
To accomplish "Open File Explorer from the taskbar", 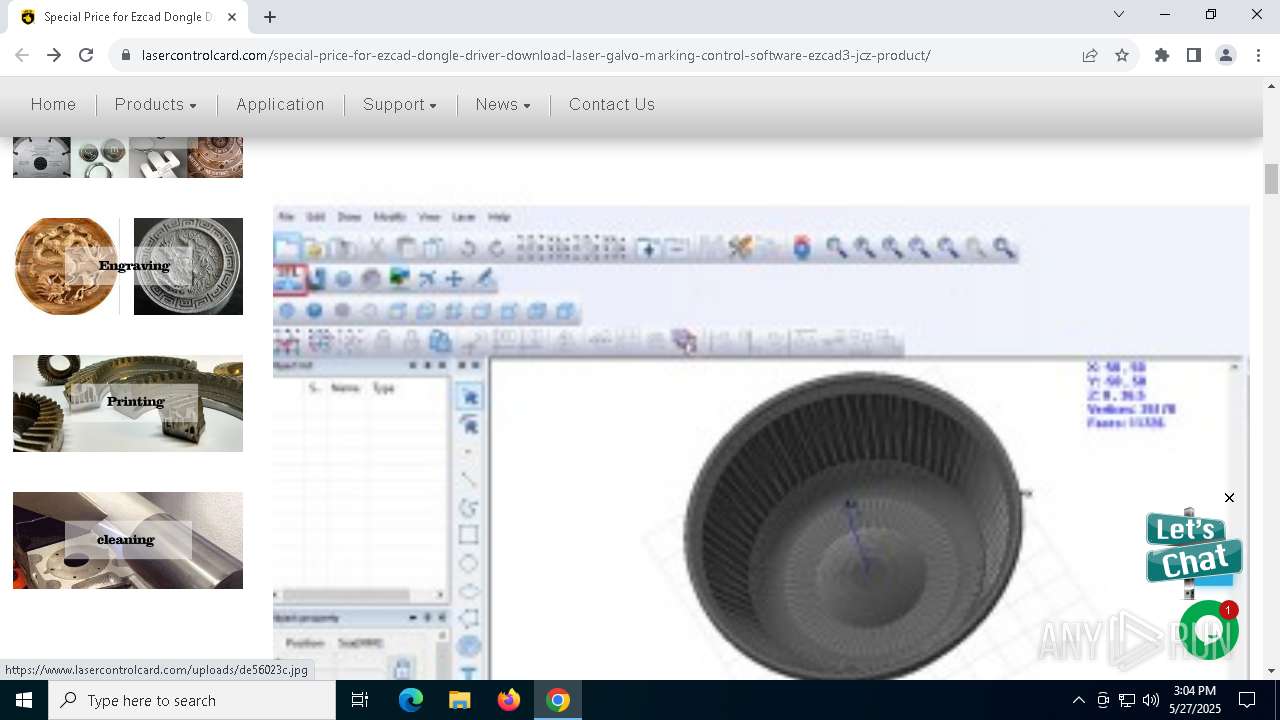I will coord(459,700).
